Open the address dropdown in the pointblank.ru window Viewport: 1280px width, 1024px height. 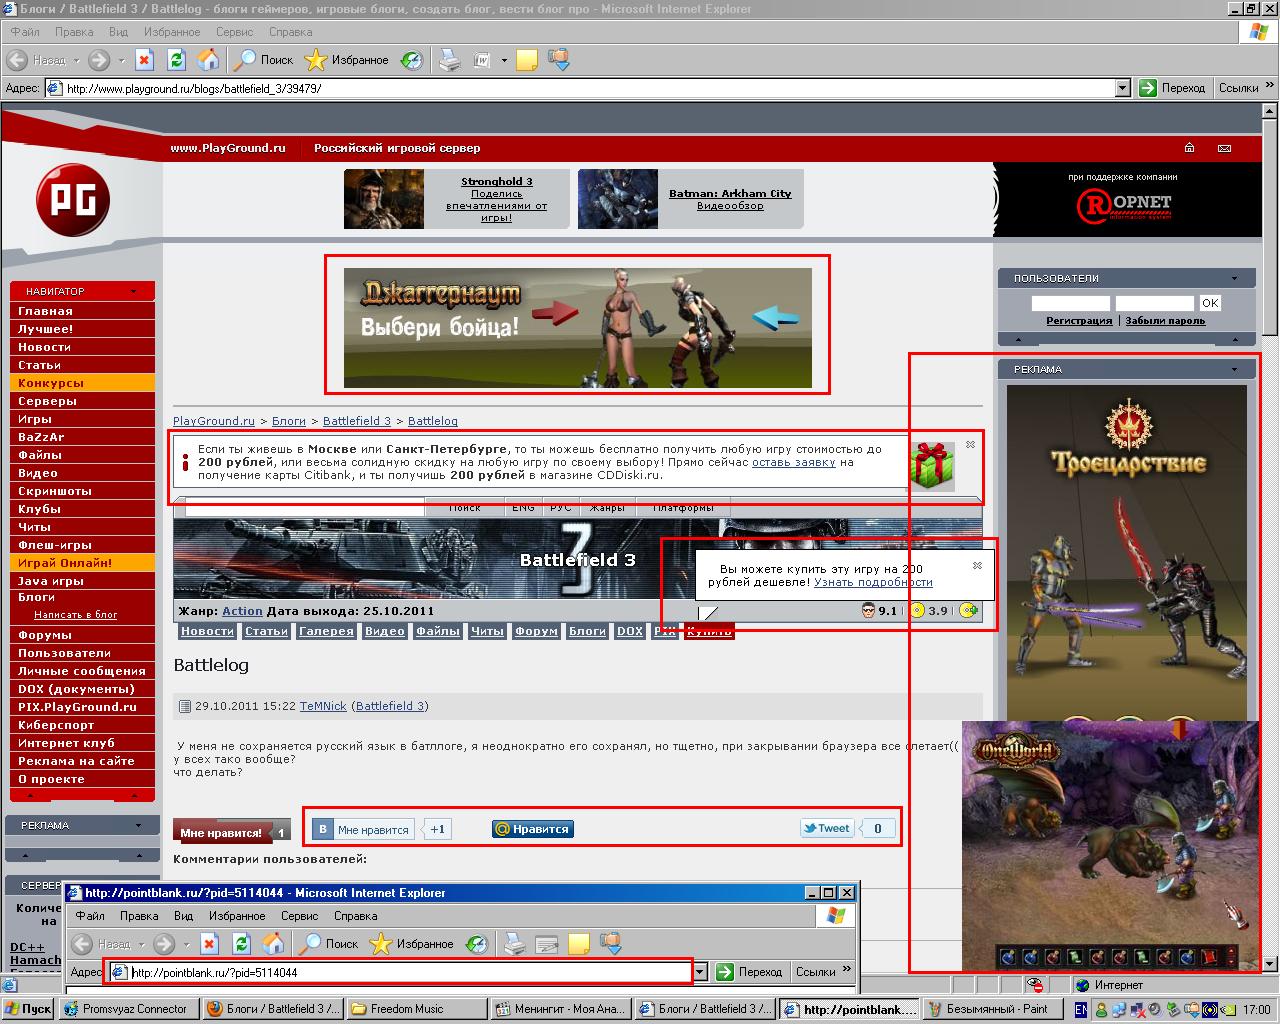(700, 971)
